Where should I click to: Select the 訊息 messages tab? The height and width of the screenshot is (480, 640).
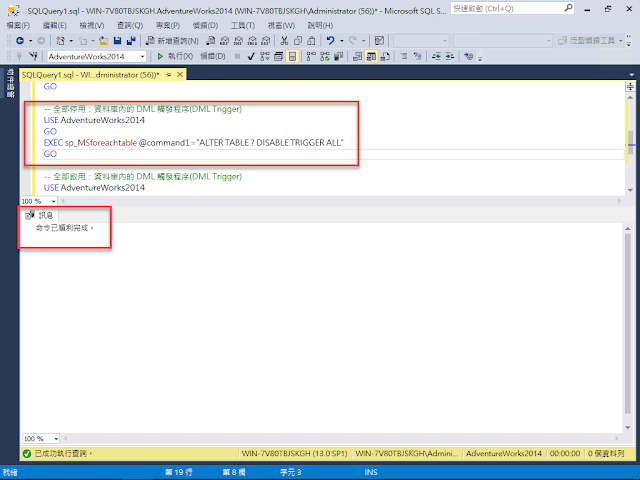[40, 215]
